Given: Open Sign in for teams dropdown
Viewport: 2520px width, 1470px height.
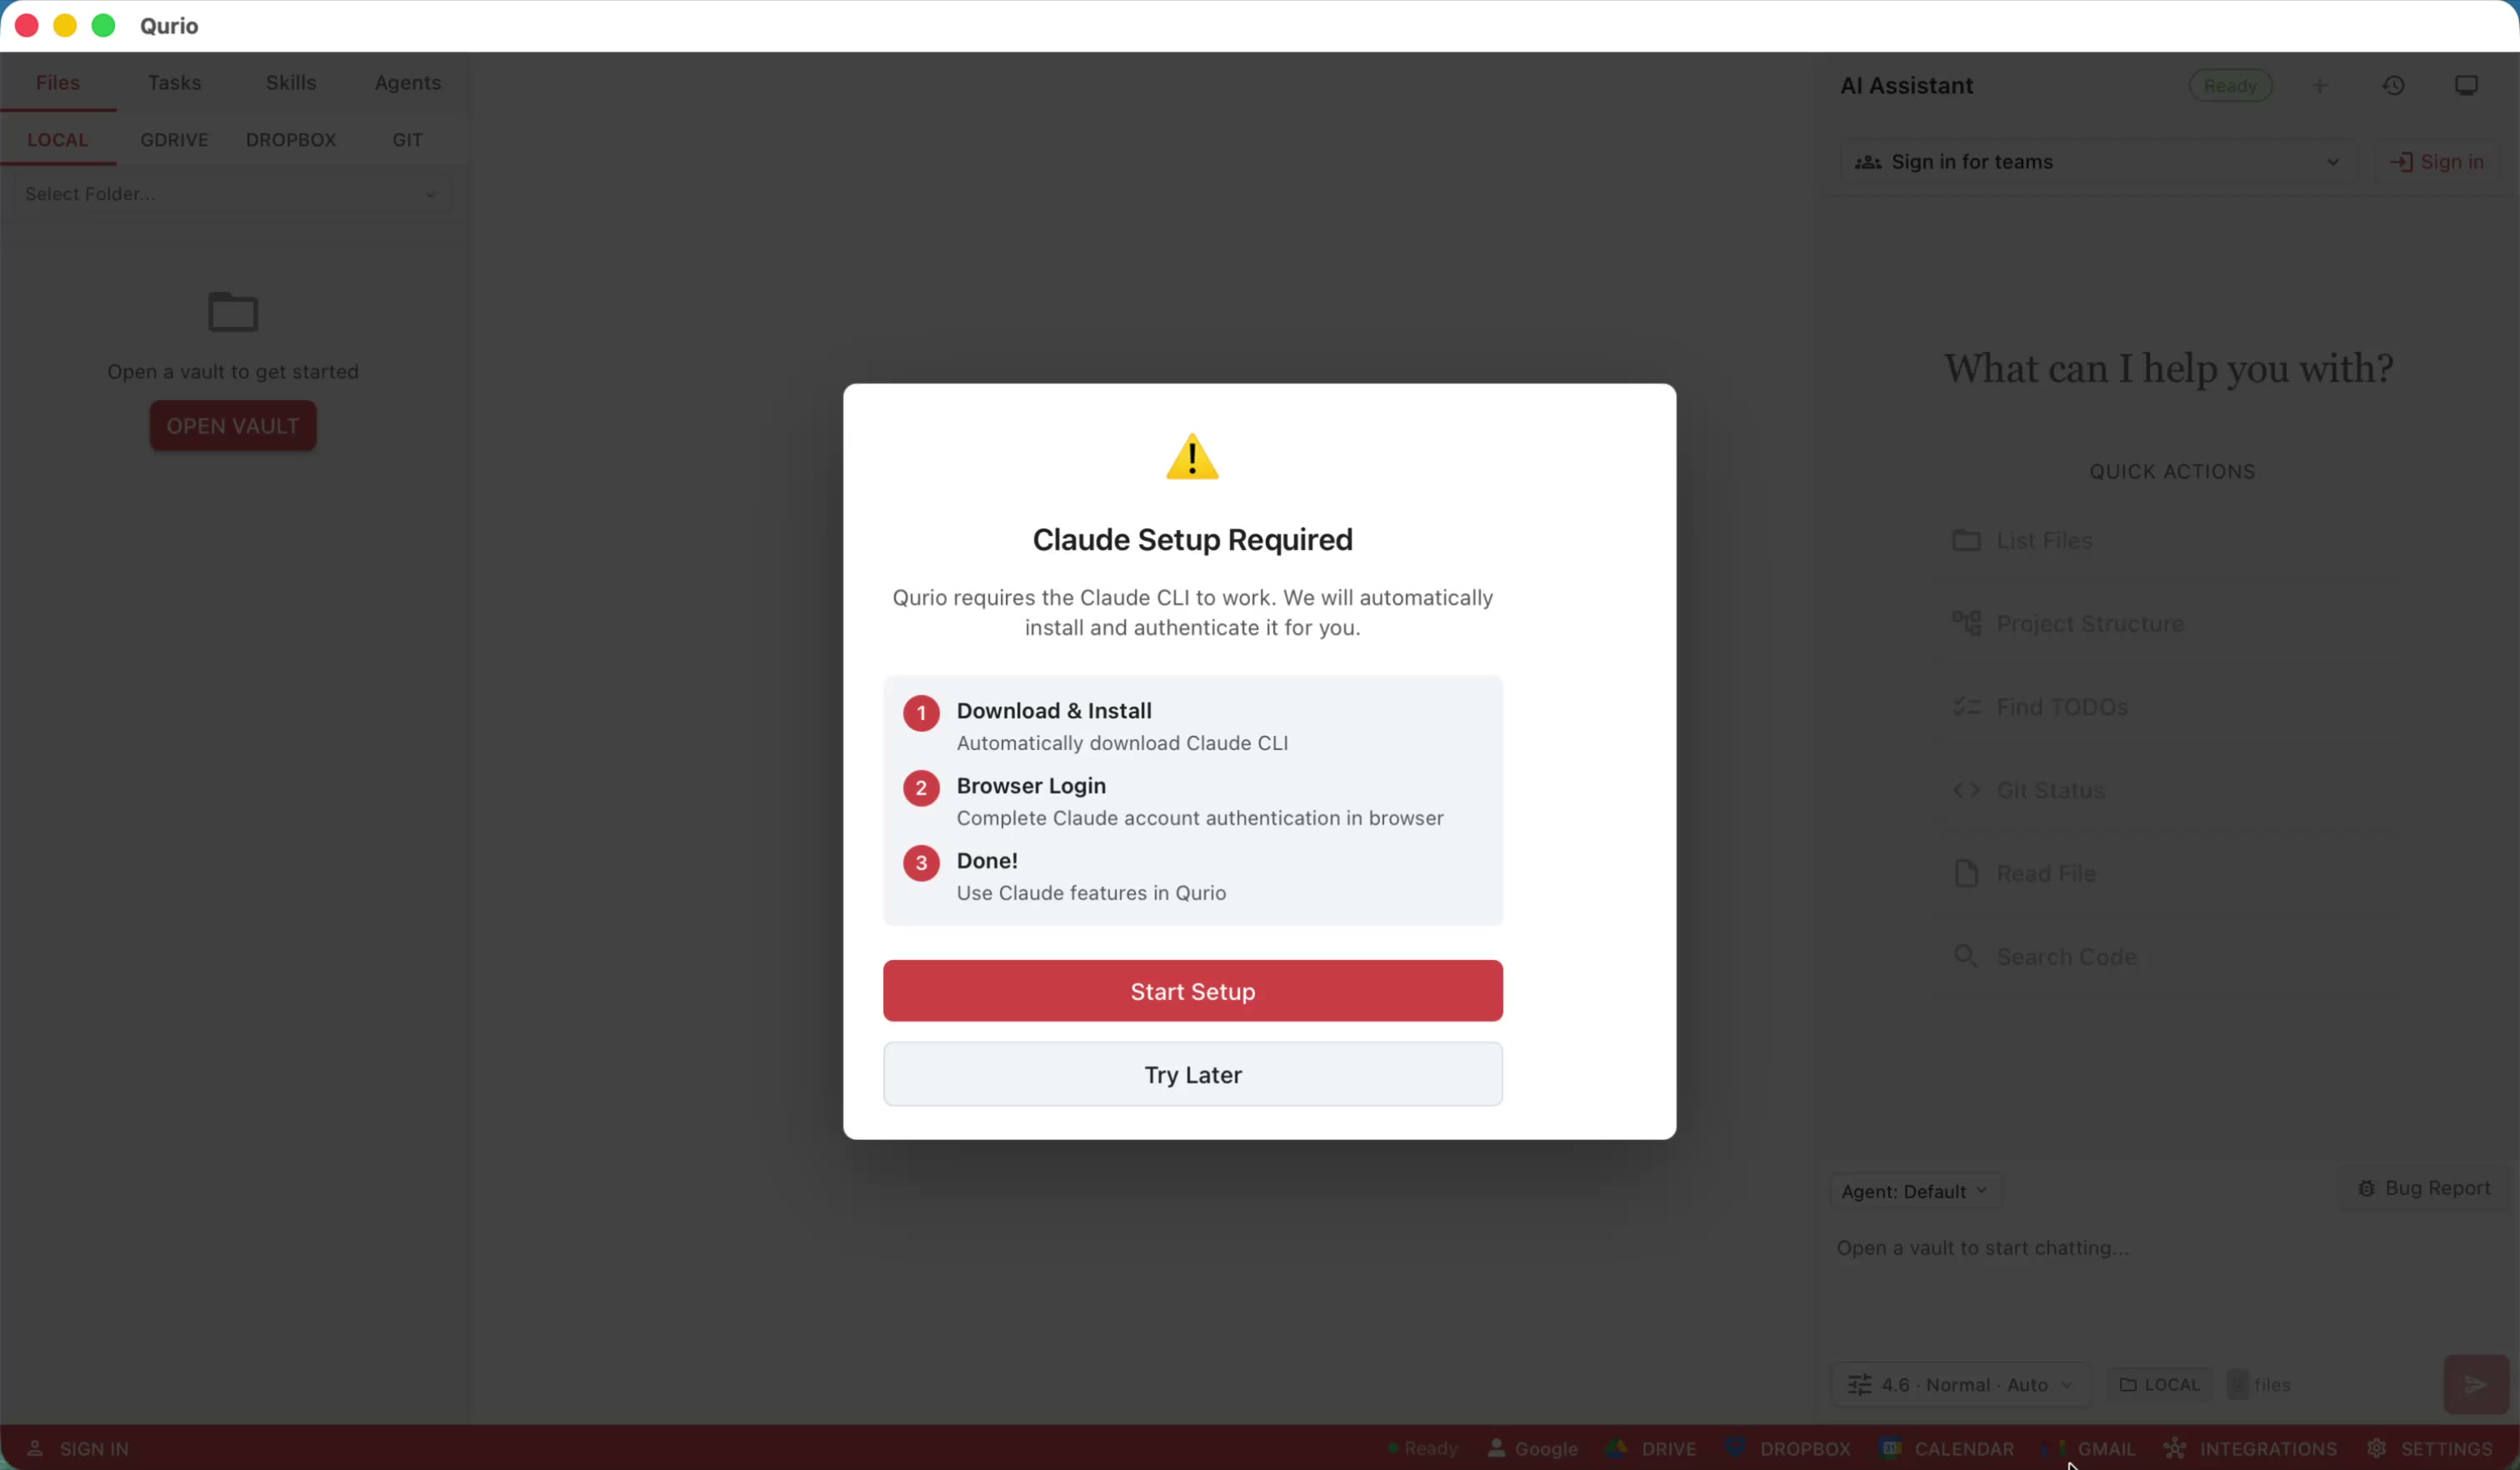Looking at the screenshot, I should point(2097,162).
